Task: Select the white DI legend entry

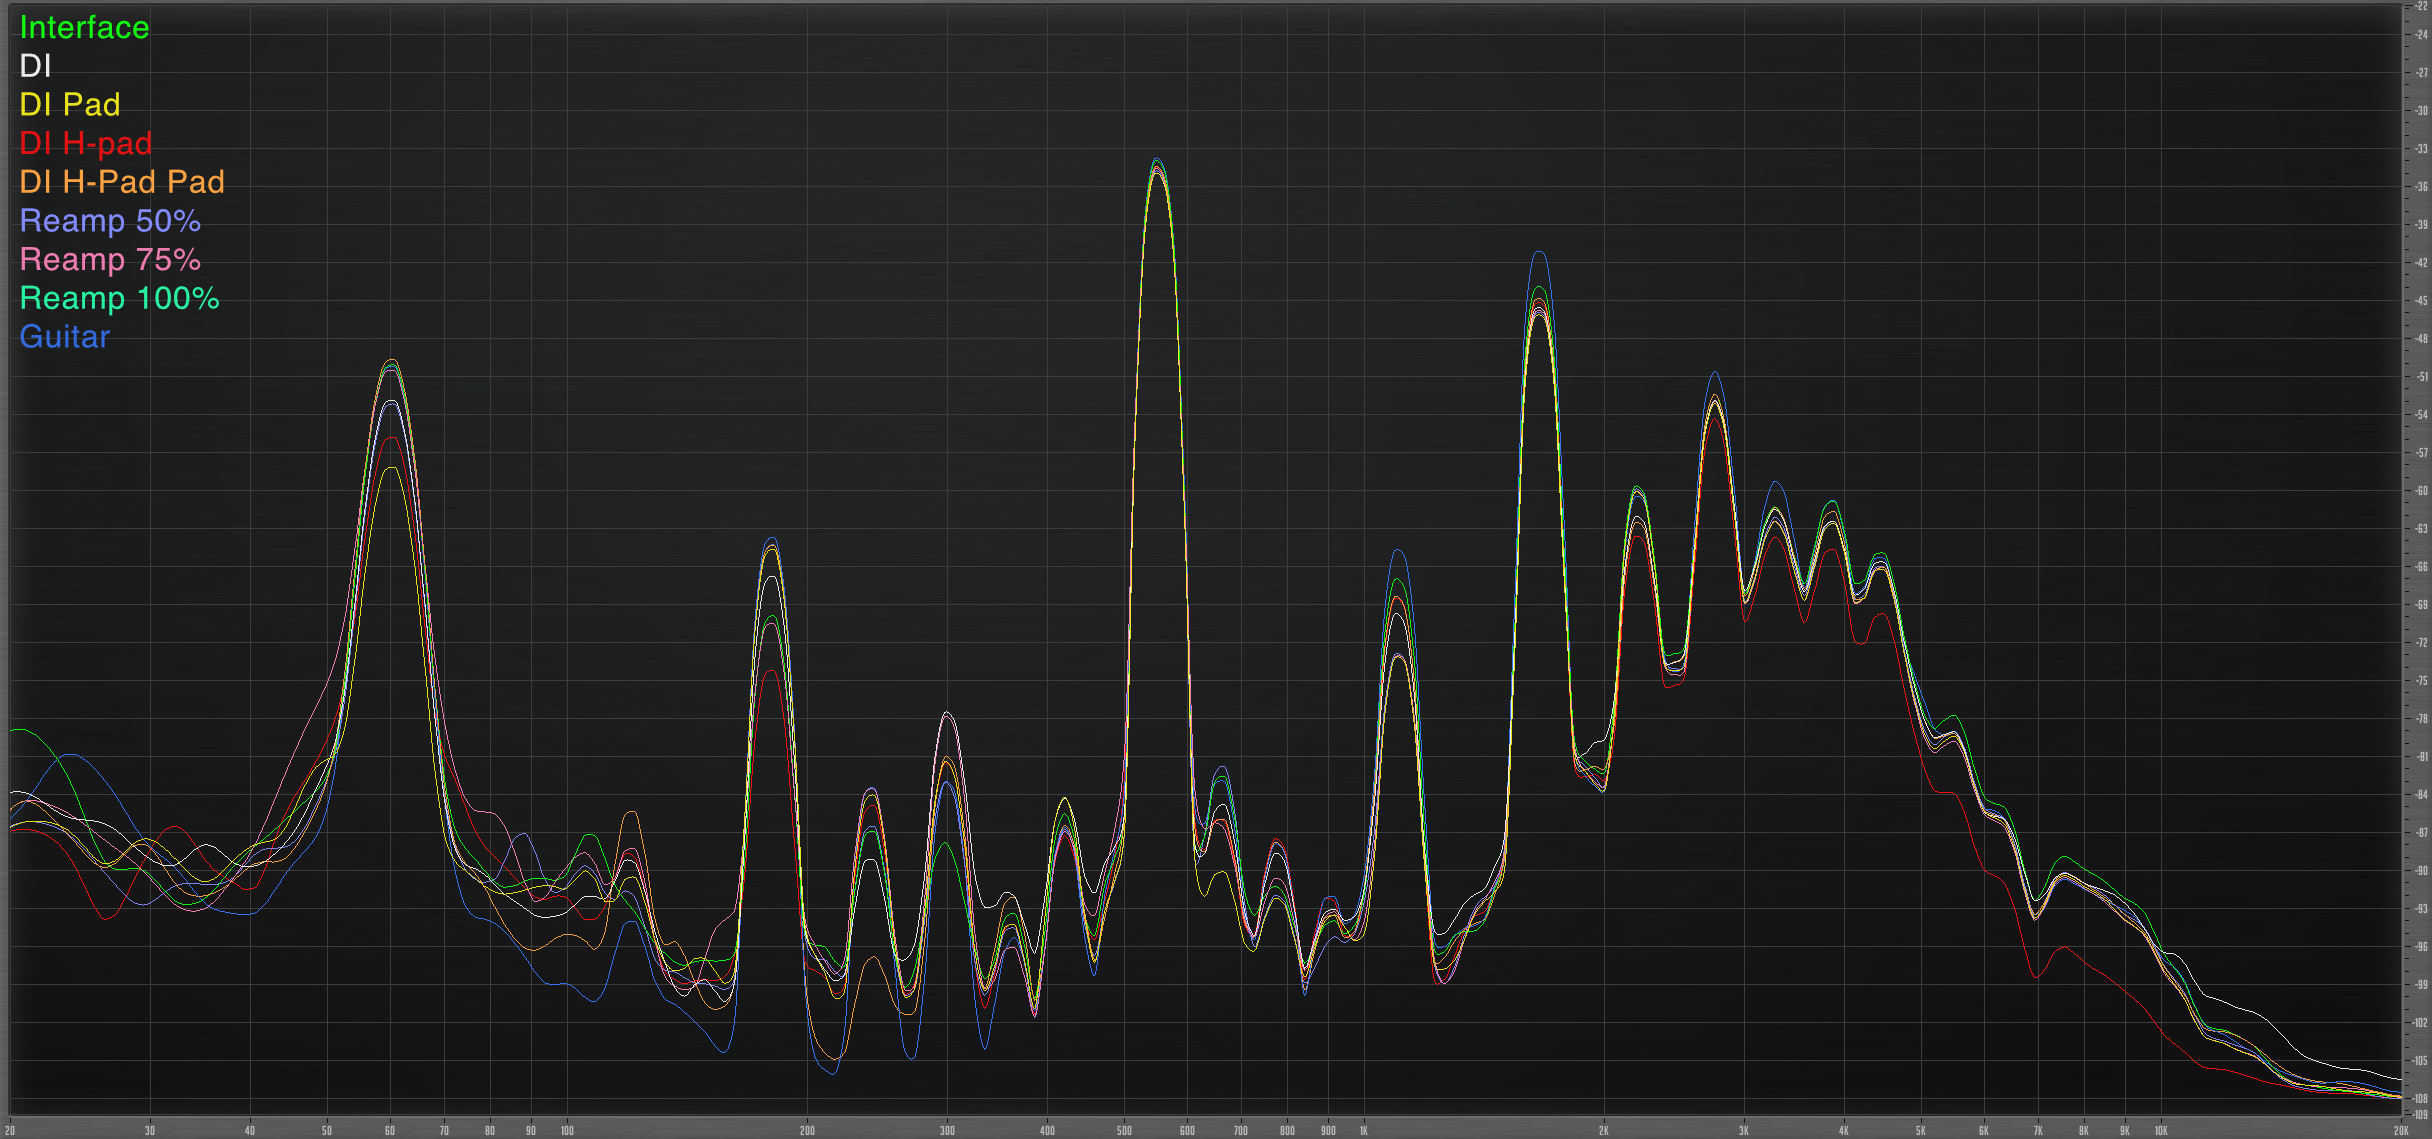Action: click(35, 66)
